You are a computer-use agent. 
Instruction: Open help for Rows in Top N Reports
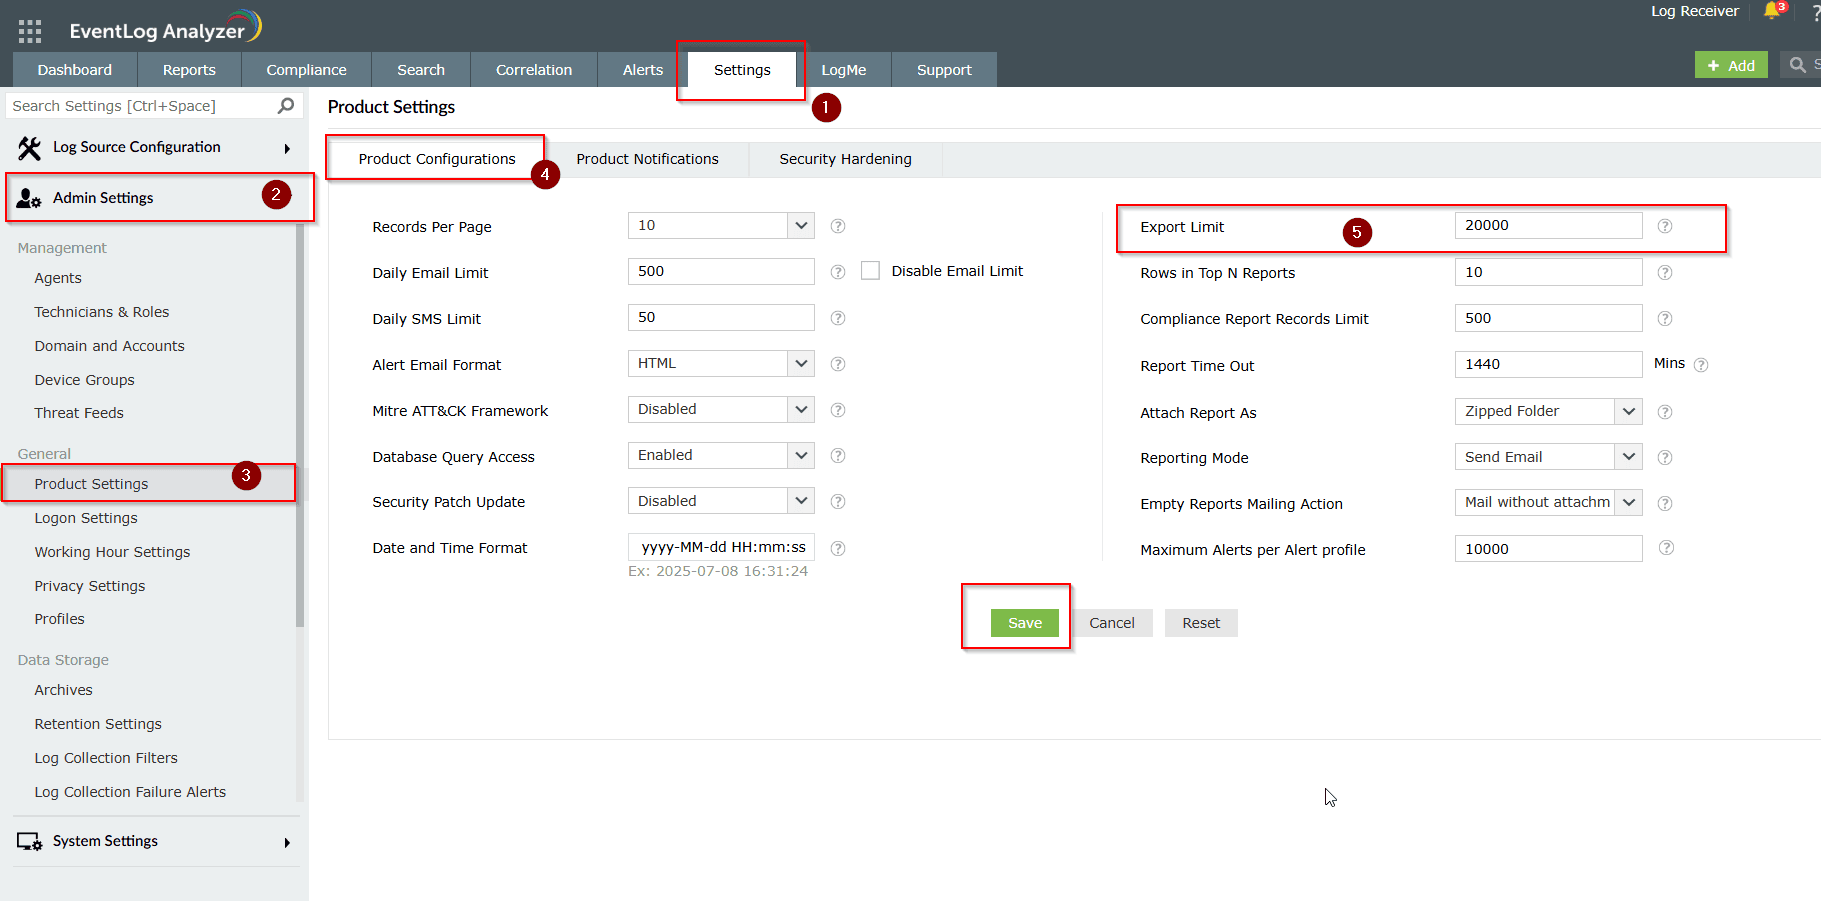tap(1665, 272)
